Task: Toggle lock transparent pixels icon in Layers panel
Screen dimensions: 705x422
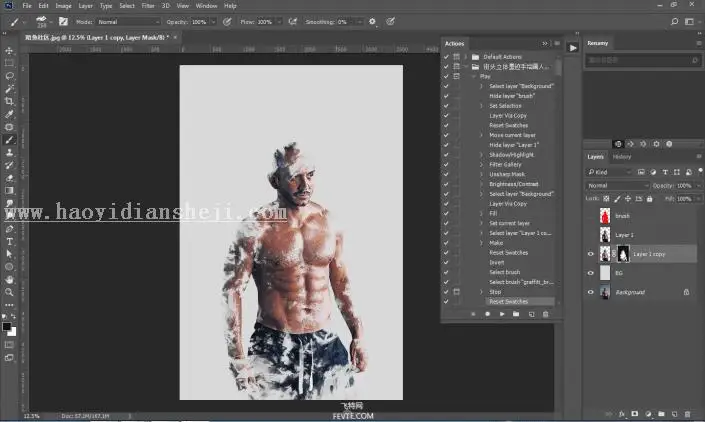Action: click(x=606, y=199)
